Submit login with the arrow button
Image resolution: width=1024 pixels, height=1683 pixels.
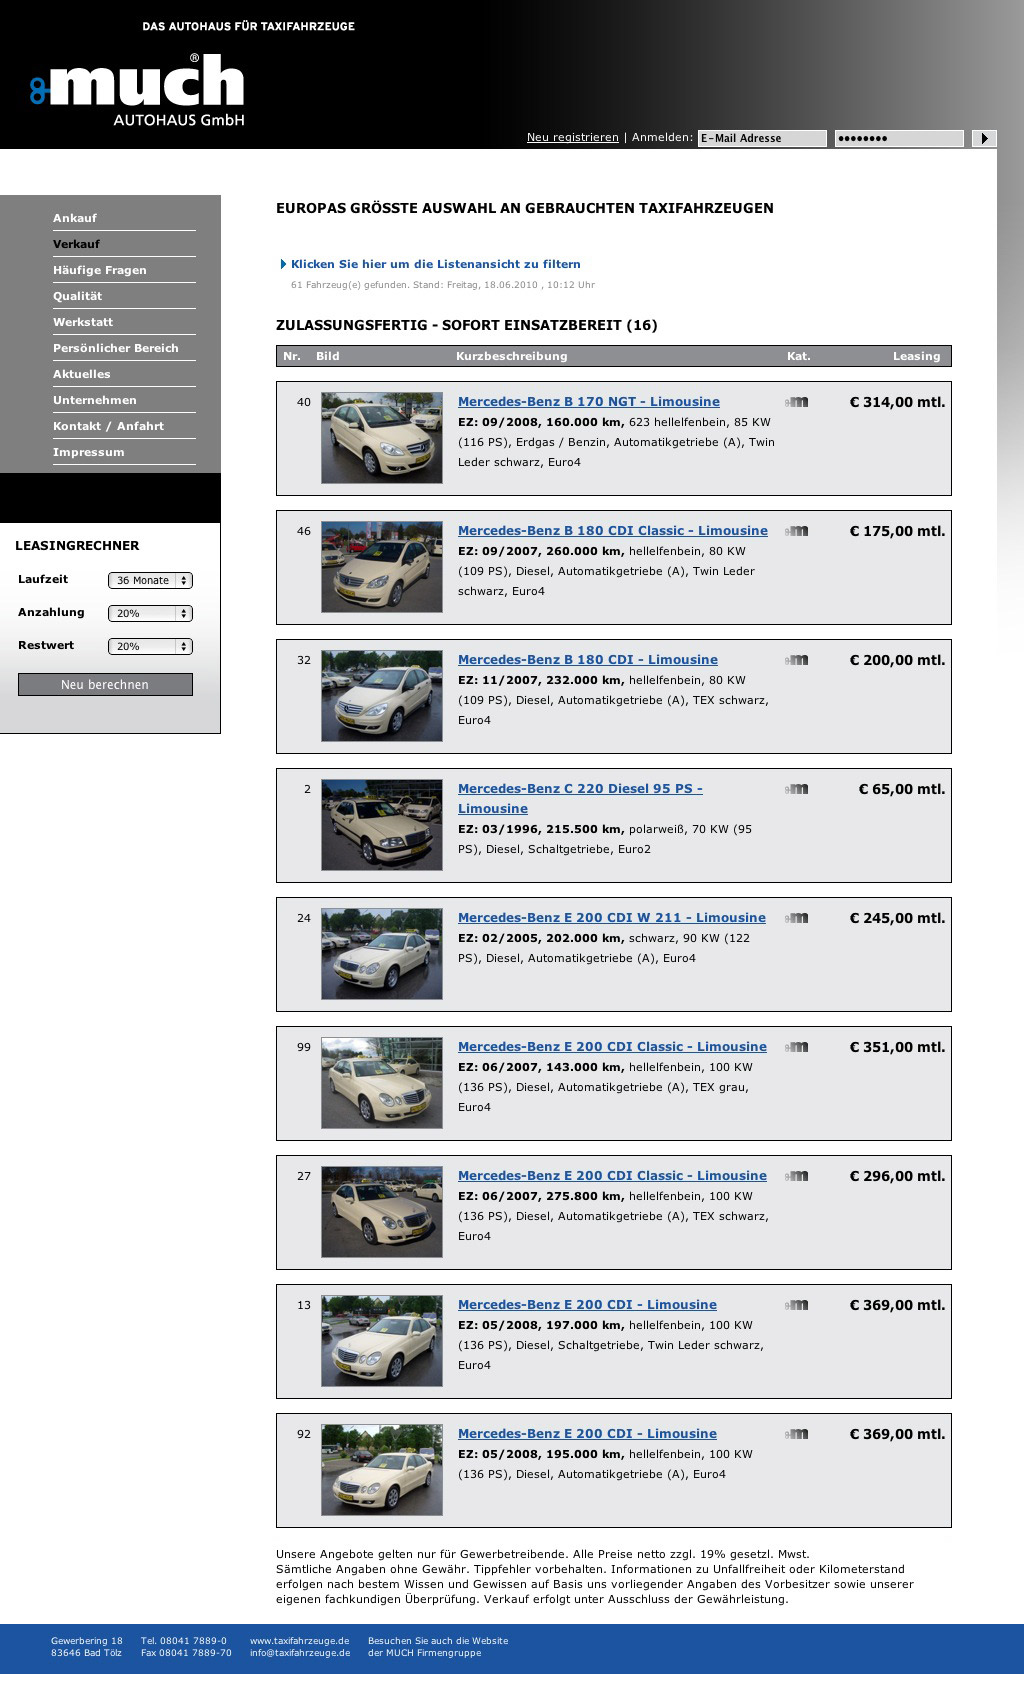[984, 138]
